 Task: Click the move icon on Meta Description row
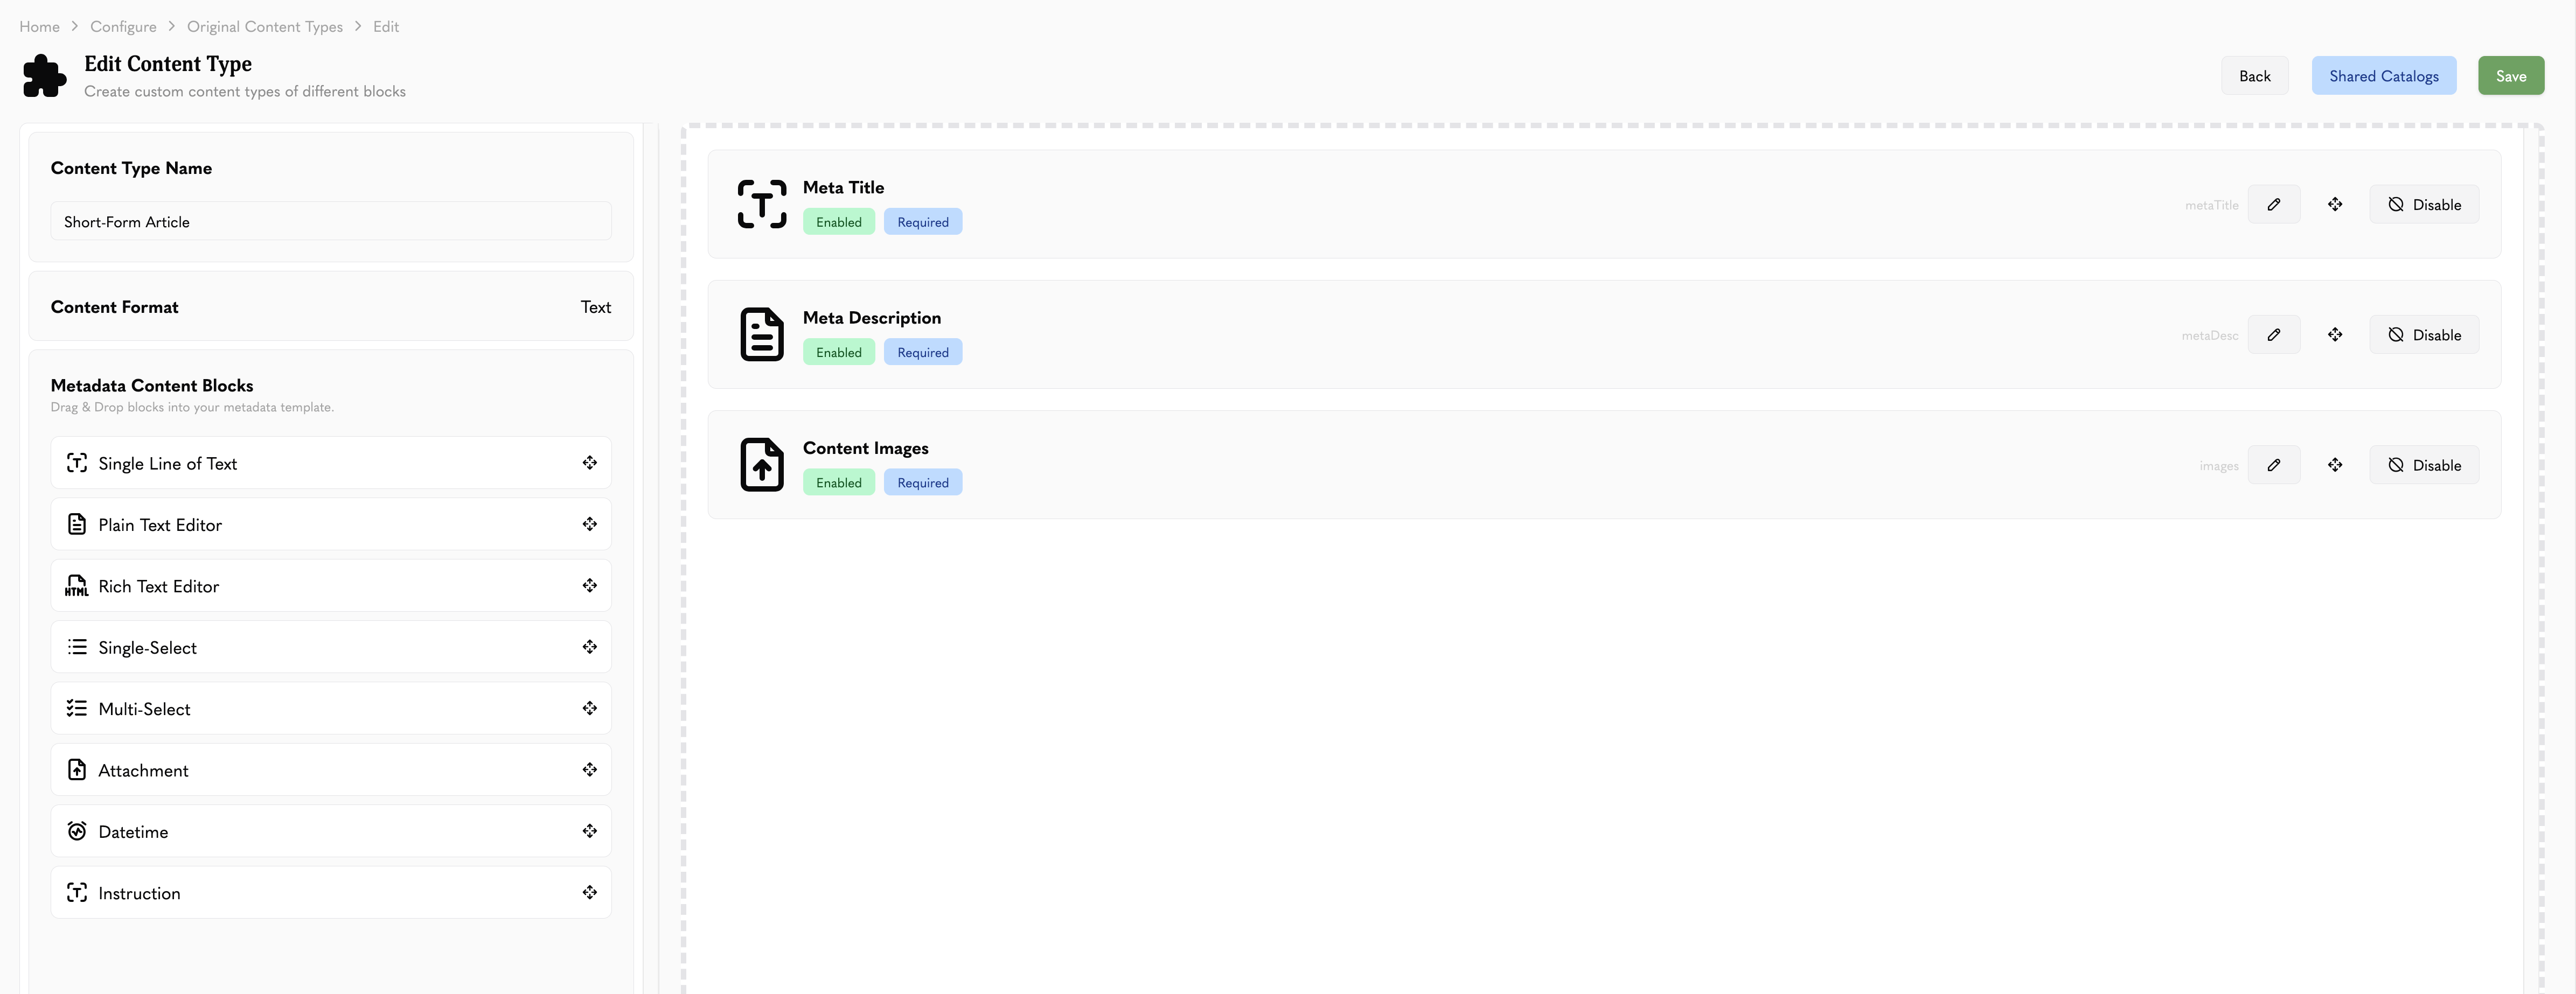[2335, 335]
